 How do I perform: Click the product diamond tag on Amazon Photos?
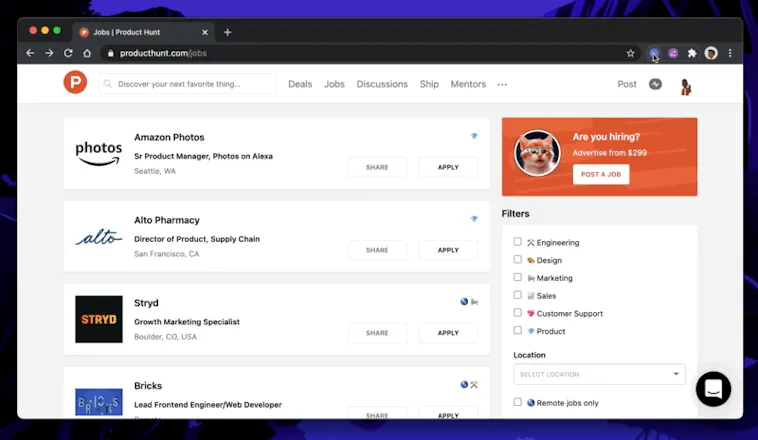[x=474, y=136]
